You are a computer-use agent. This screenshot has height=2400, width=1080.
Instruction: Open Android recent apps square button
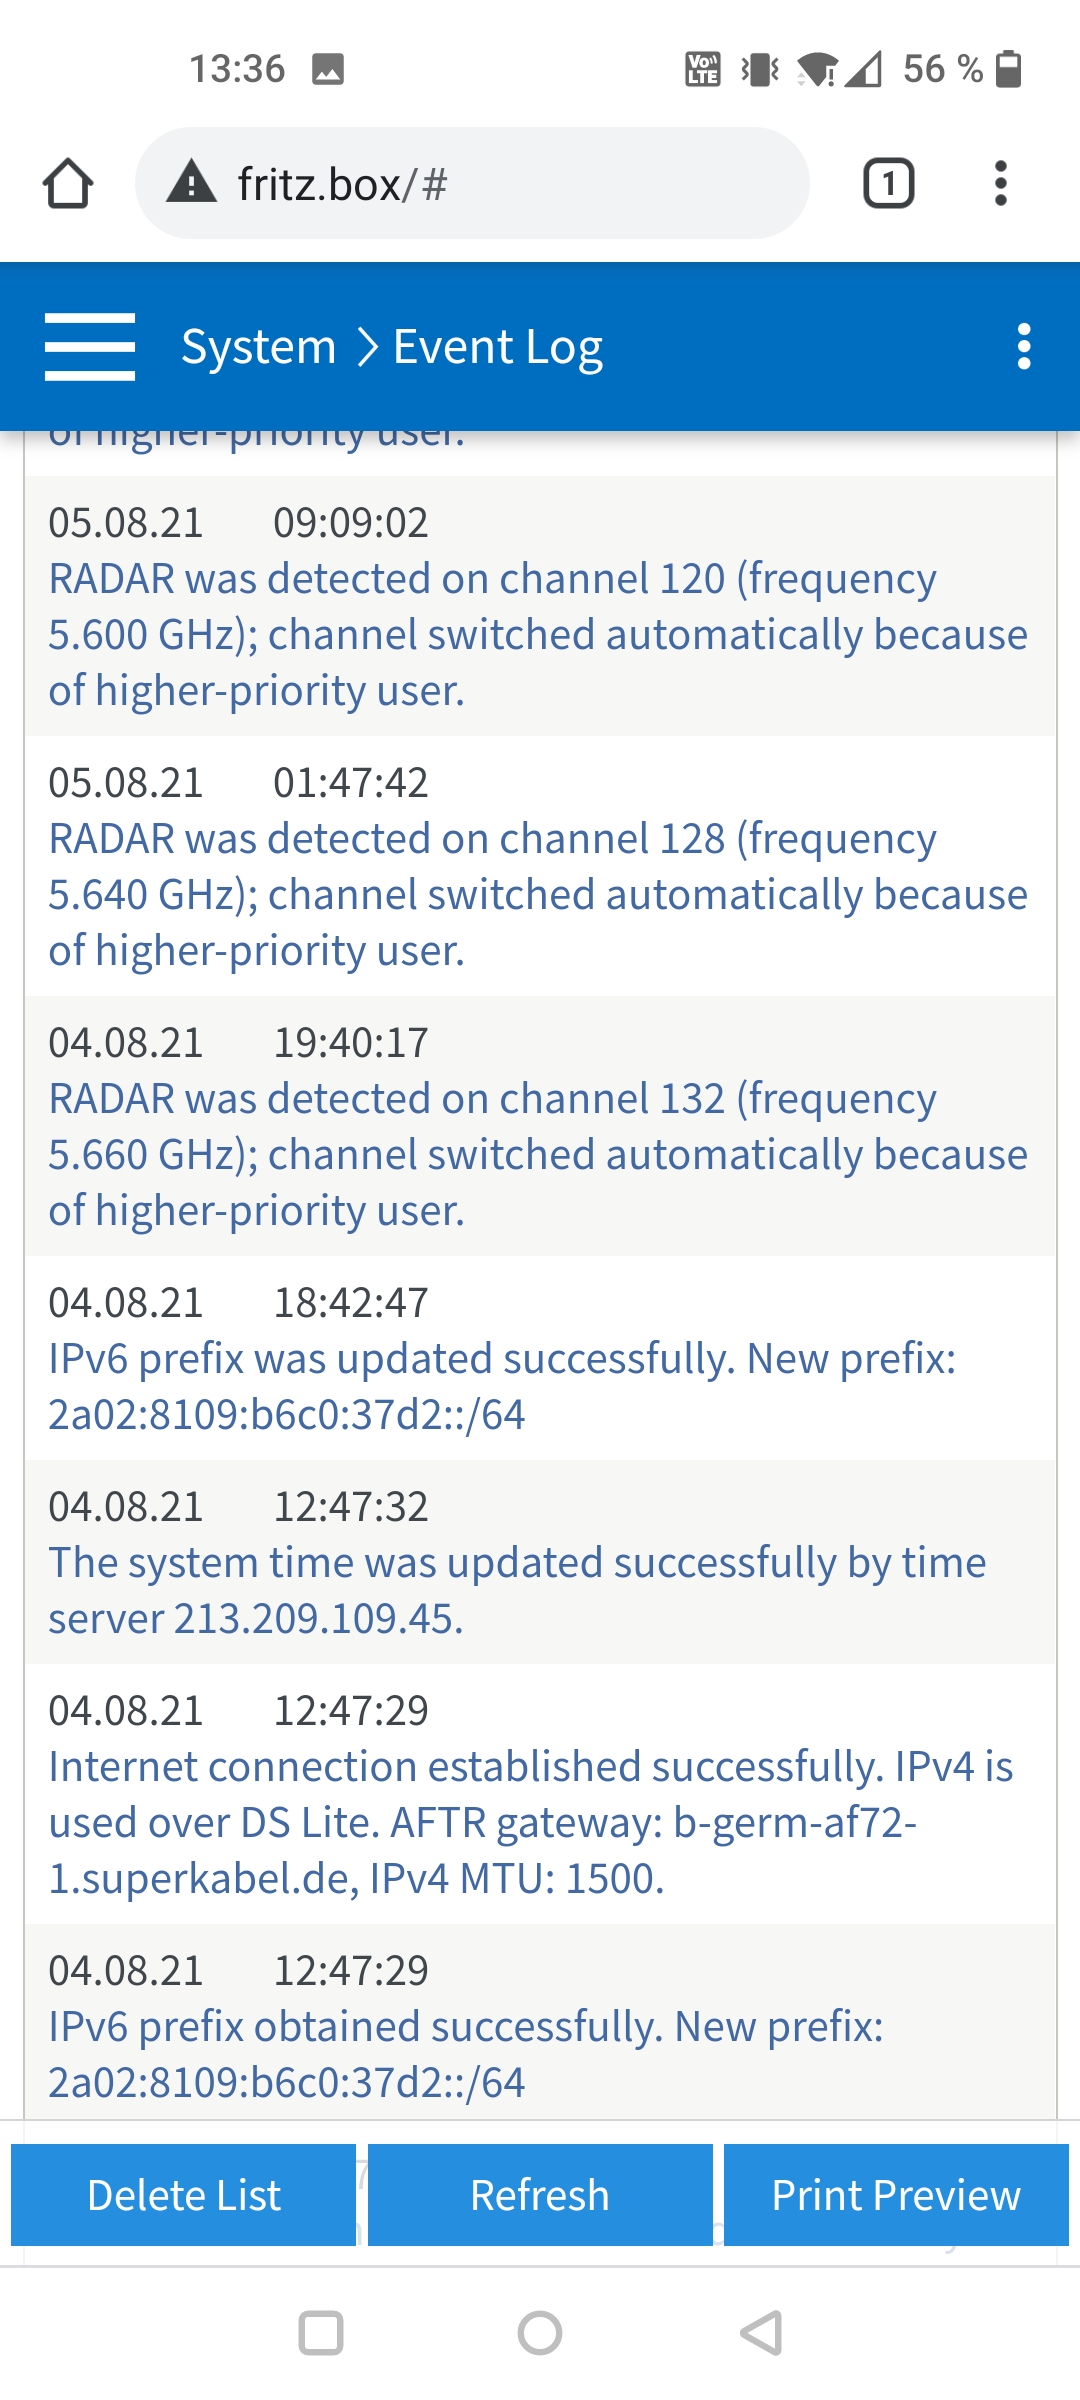coord(321,2333)
